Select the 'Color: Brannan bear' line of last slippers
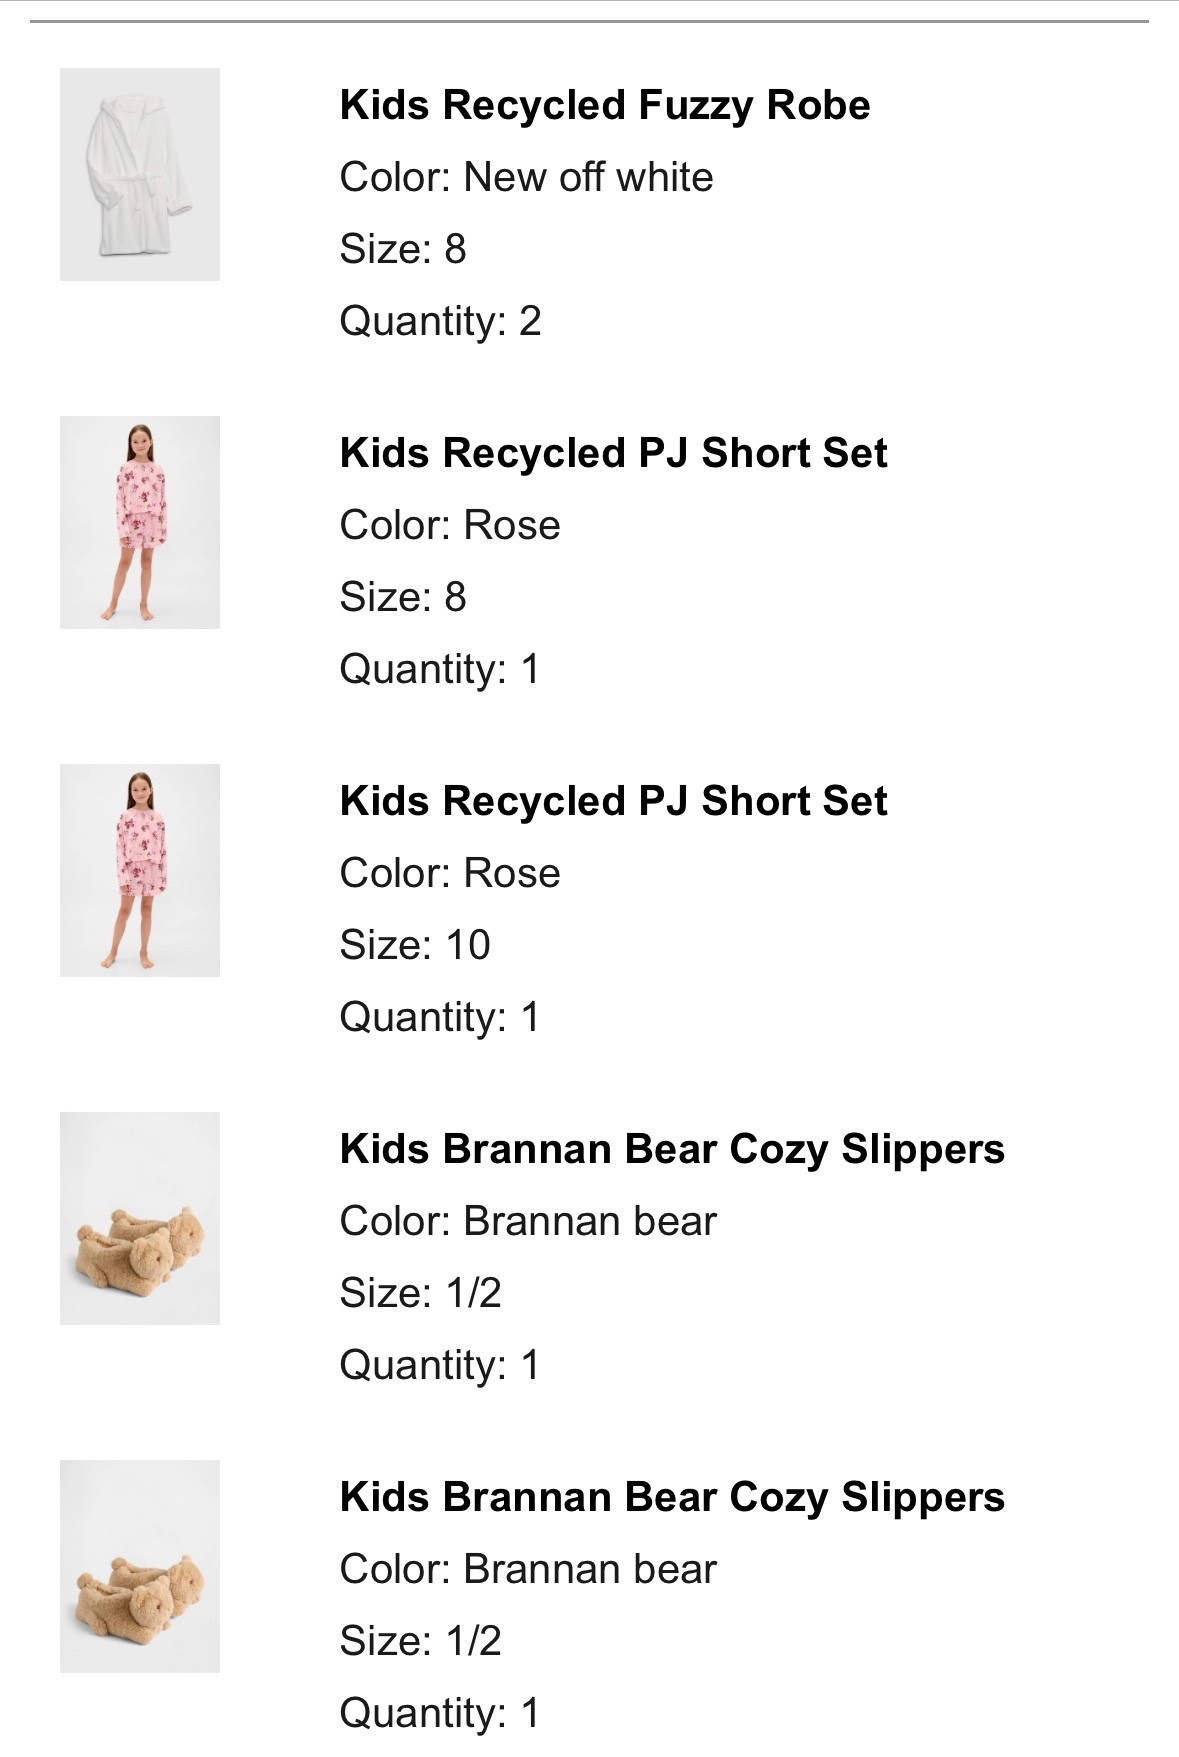The image size is (1179, 1757). [527, 1569]
